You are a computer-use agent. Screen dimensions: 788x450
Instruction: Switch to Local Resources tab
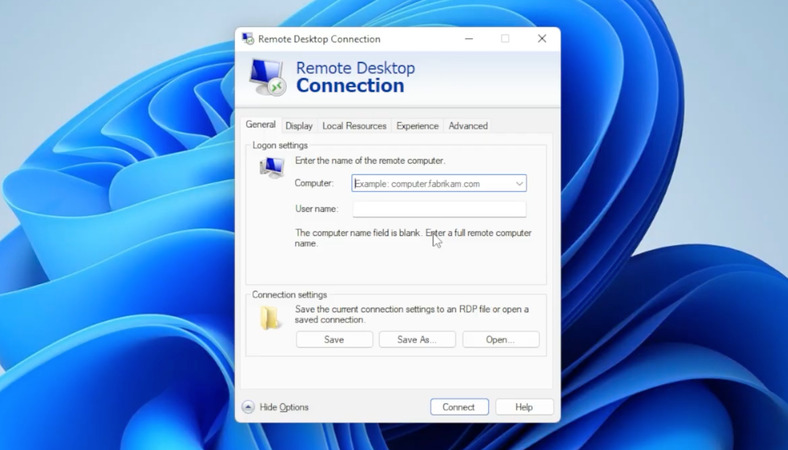click(x=354, y=126)
